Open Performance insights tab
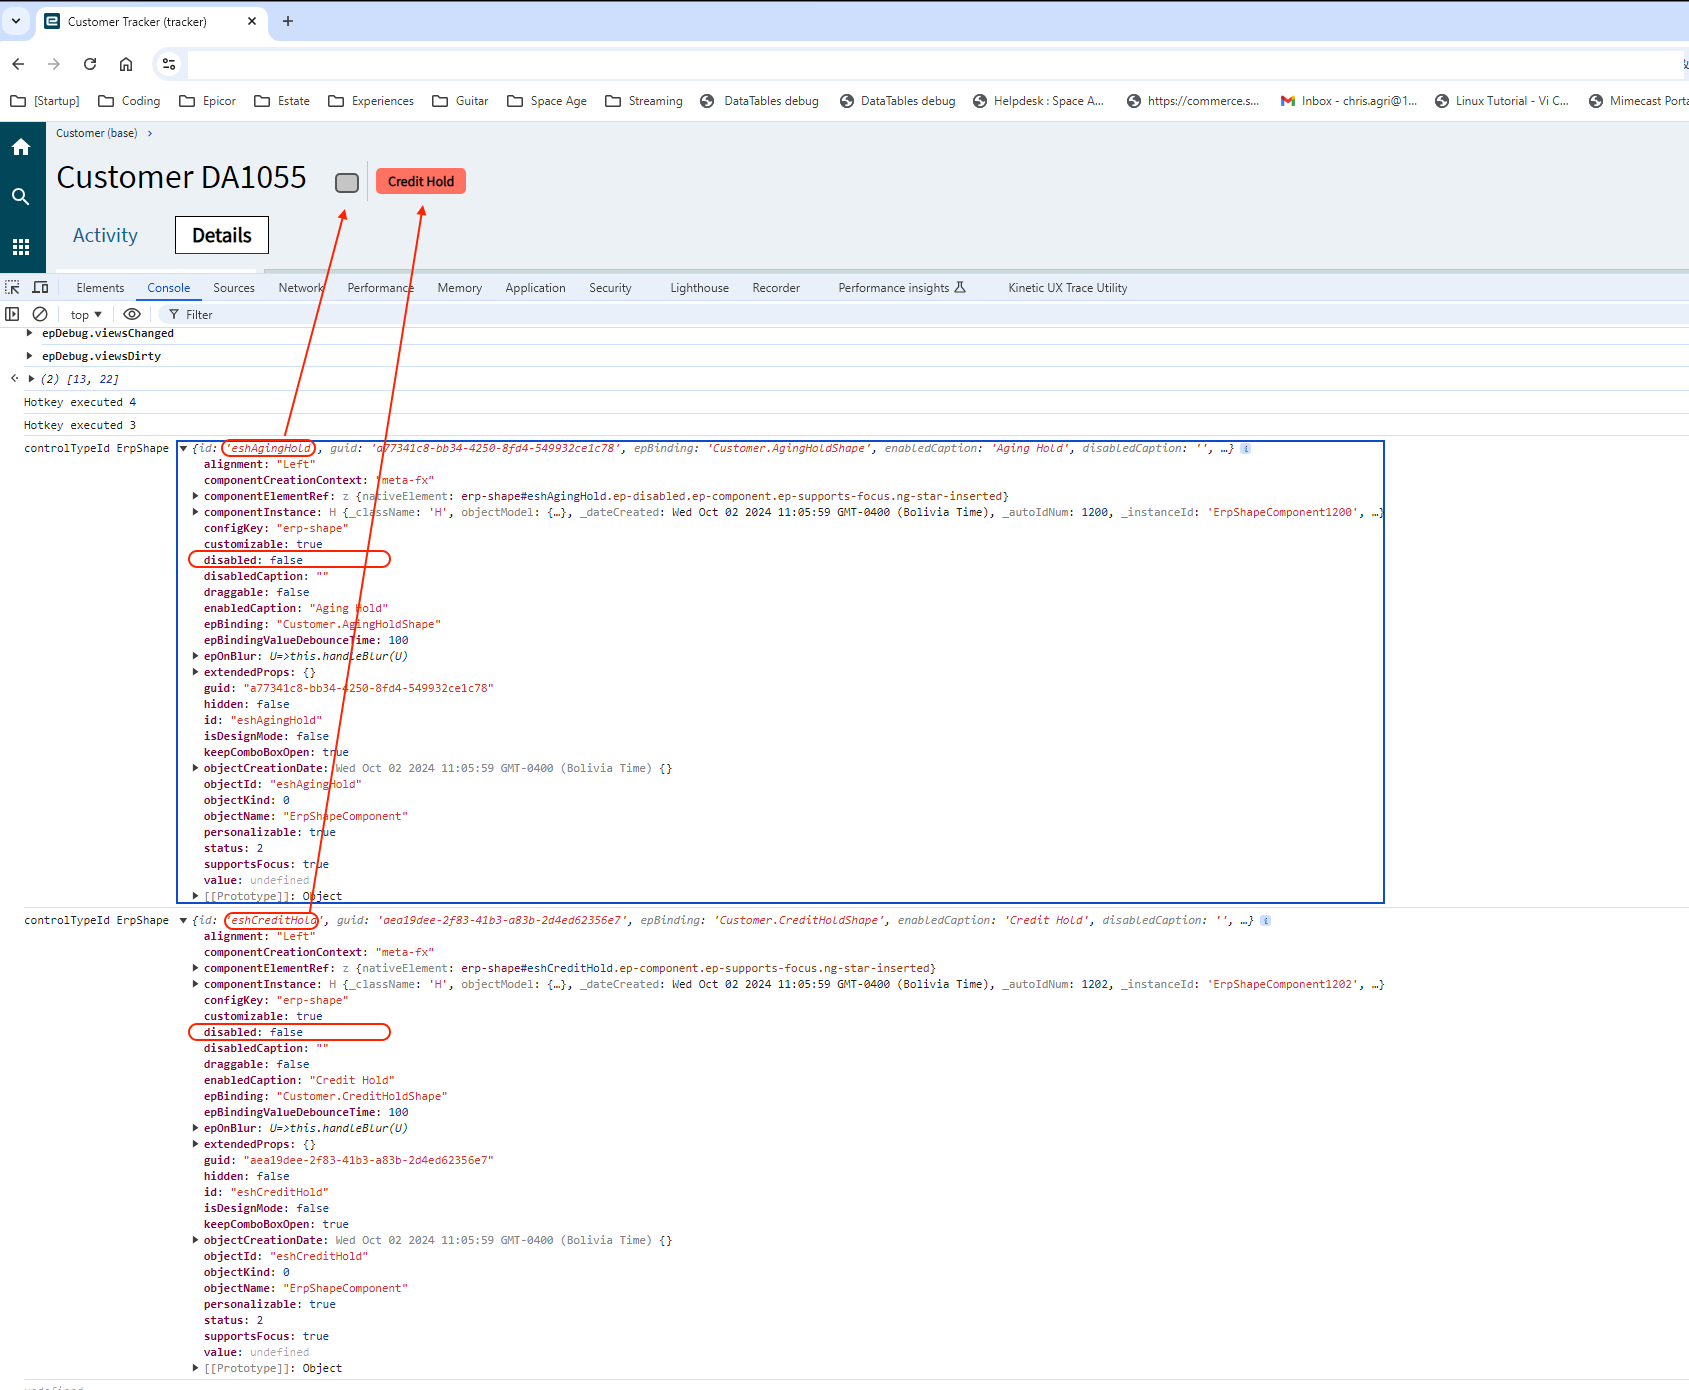This screenshot has height=1390, width=1689. pos(901,288)
